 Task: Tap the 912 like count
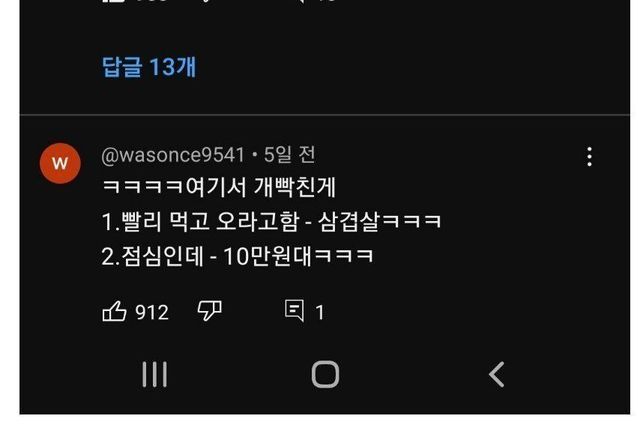pos(152,313)
